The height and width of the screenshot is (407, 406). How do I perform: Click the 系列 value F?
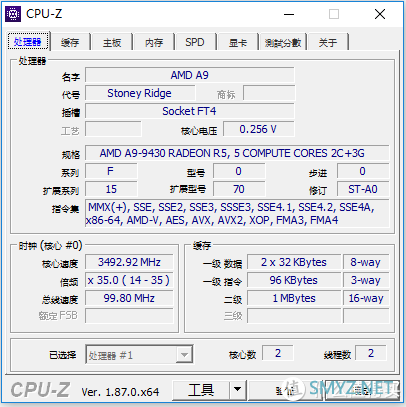click(111, 171)
